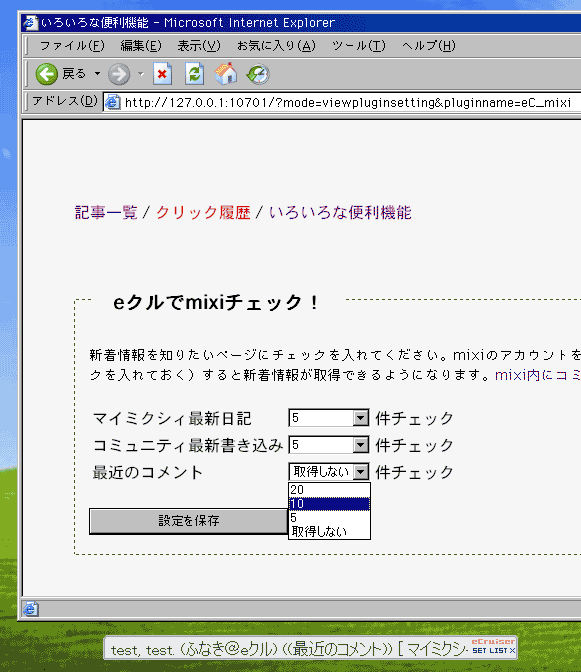Go to home page via house icon
Screen dimensions: 581x672
tap(226, 74)
